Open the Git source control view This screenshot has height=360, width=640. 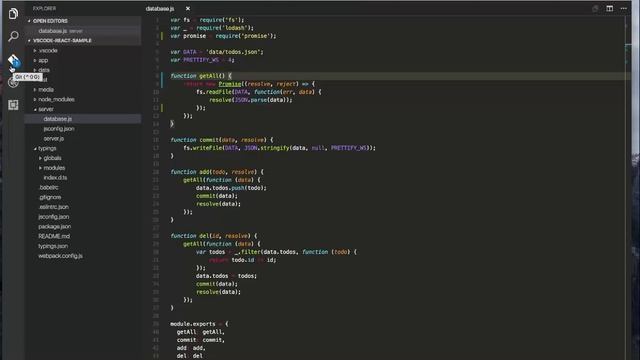13,60
